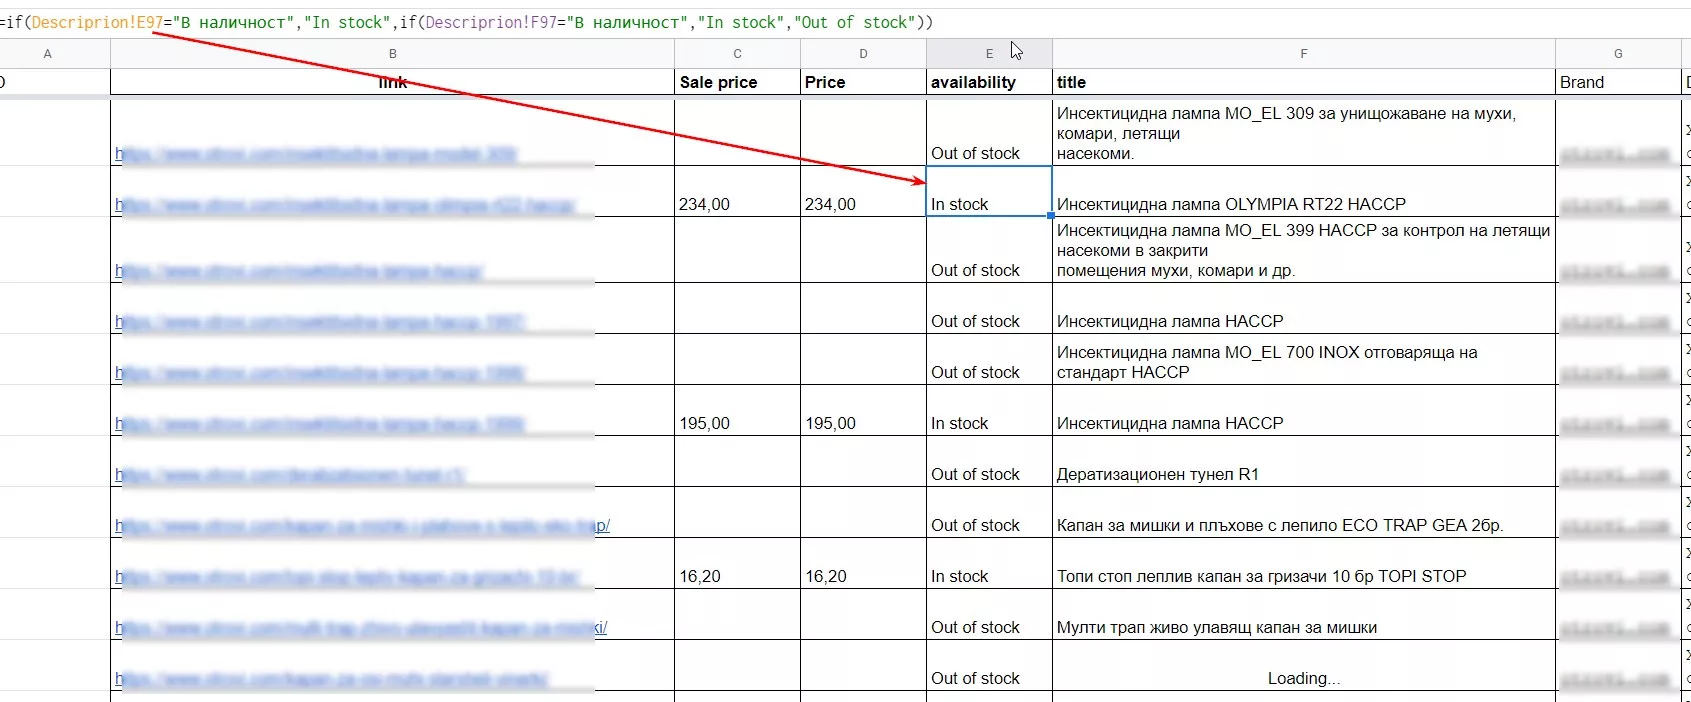Select Brand cell in OLYMPIA RT22 row

[1618, 191]
